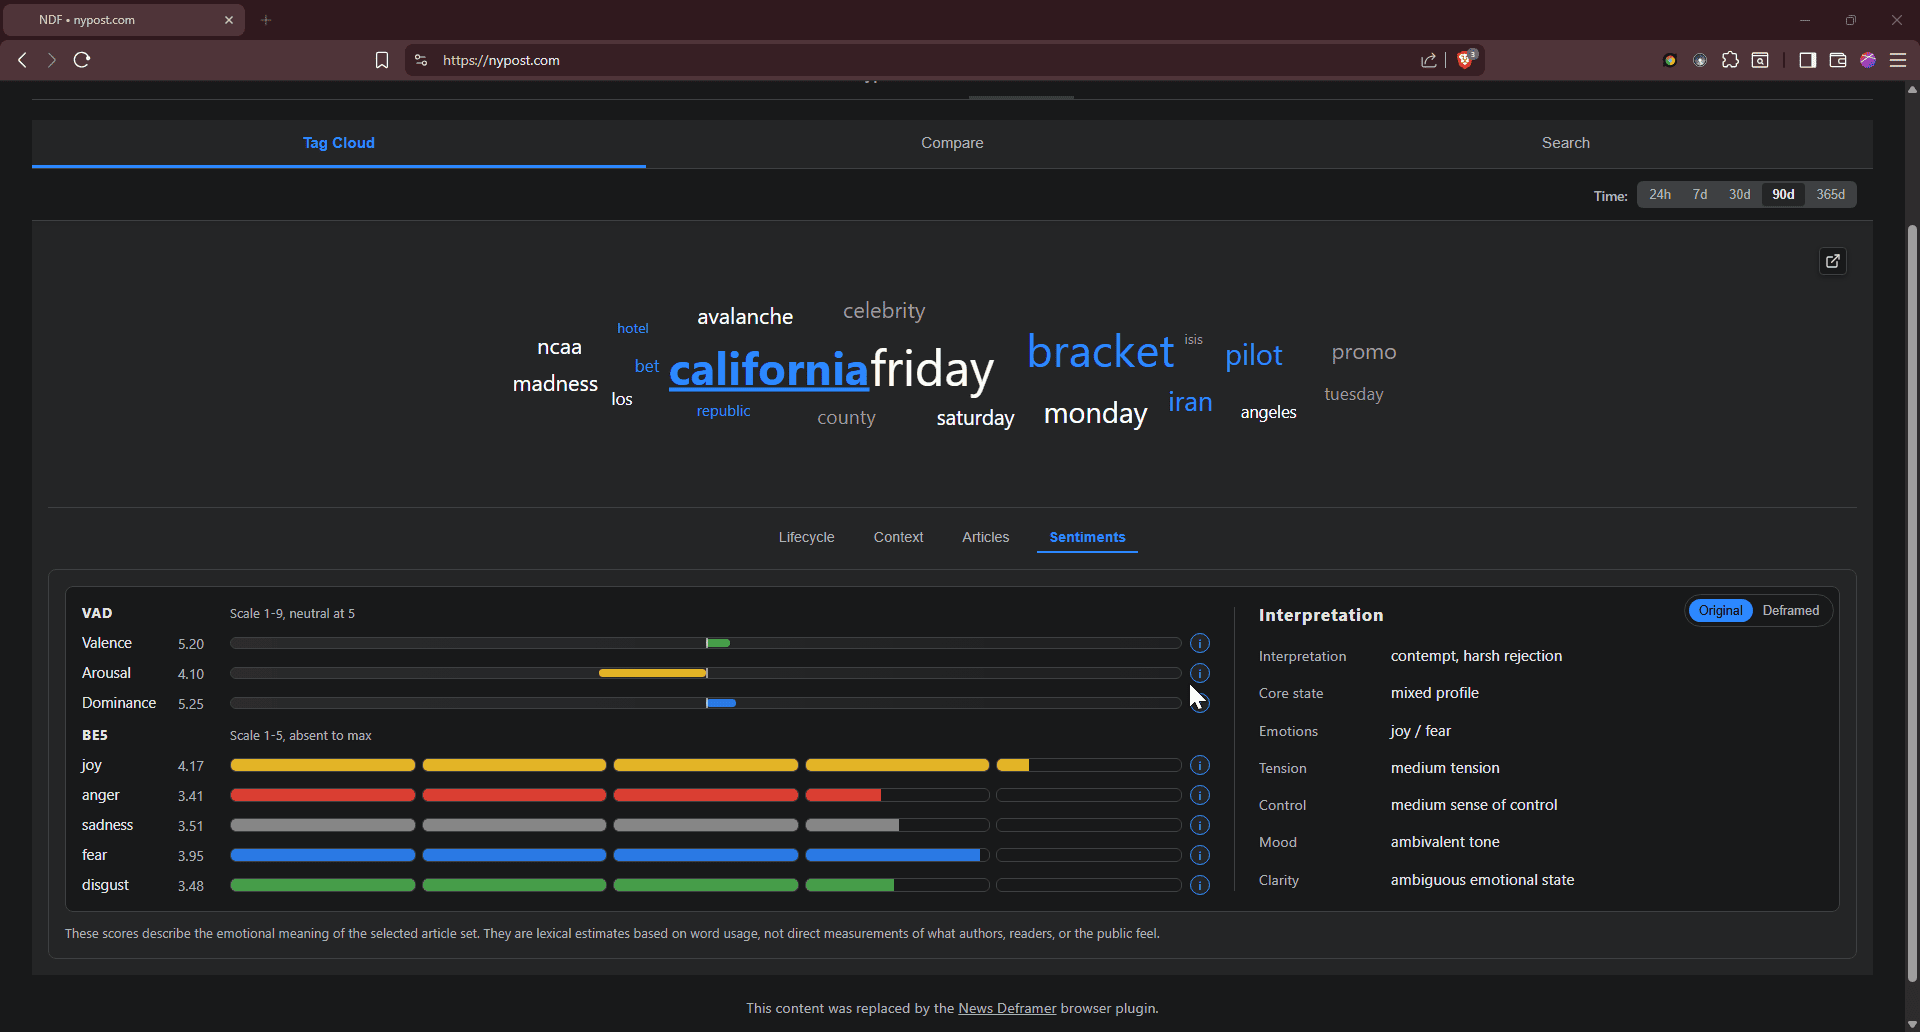Reload the page with the refresh icon

click(82, 60)
